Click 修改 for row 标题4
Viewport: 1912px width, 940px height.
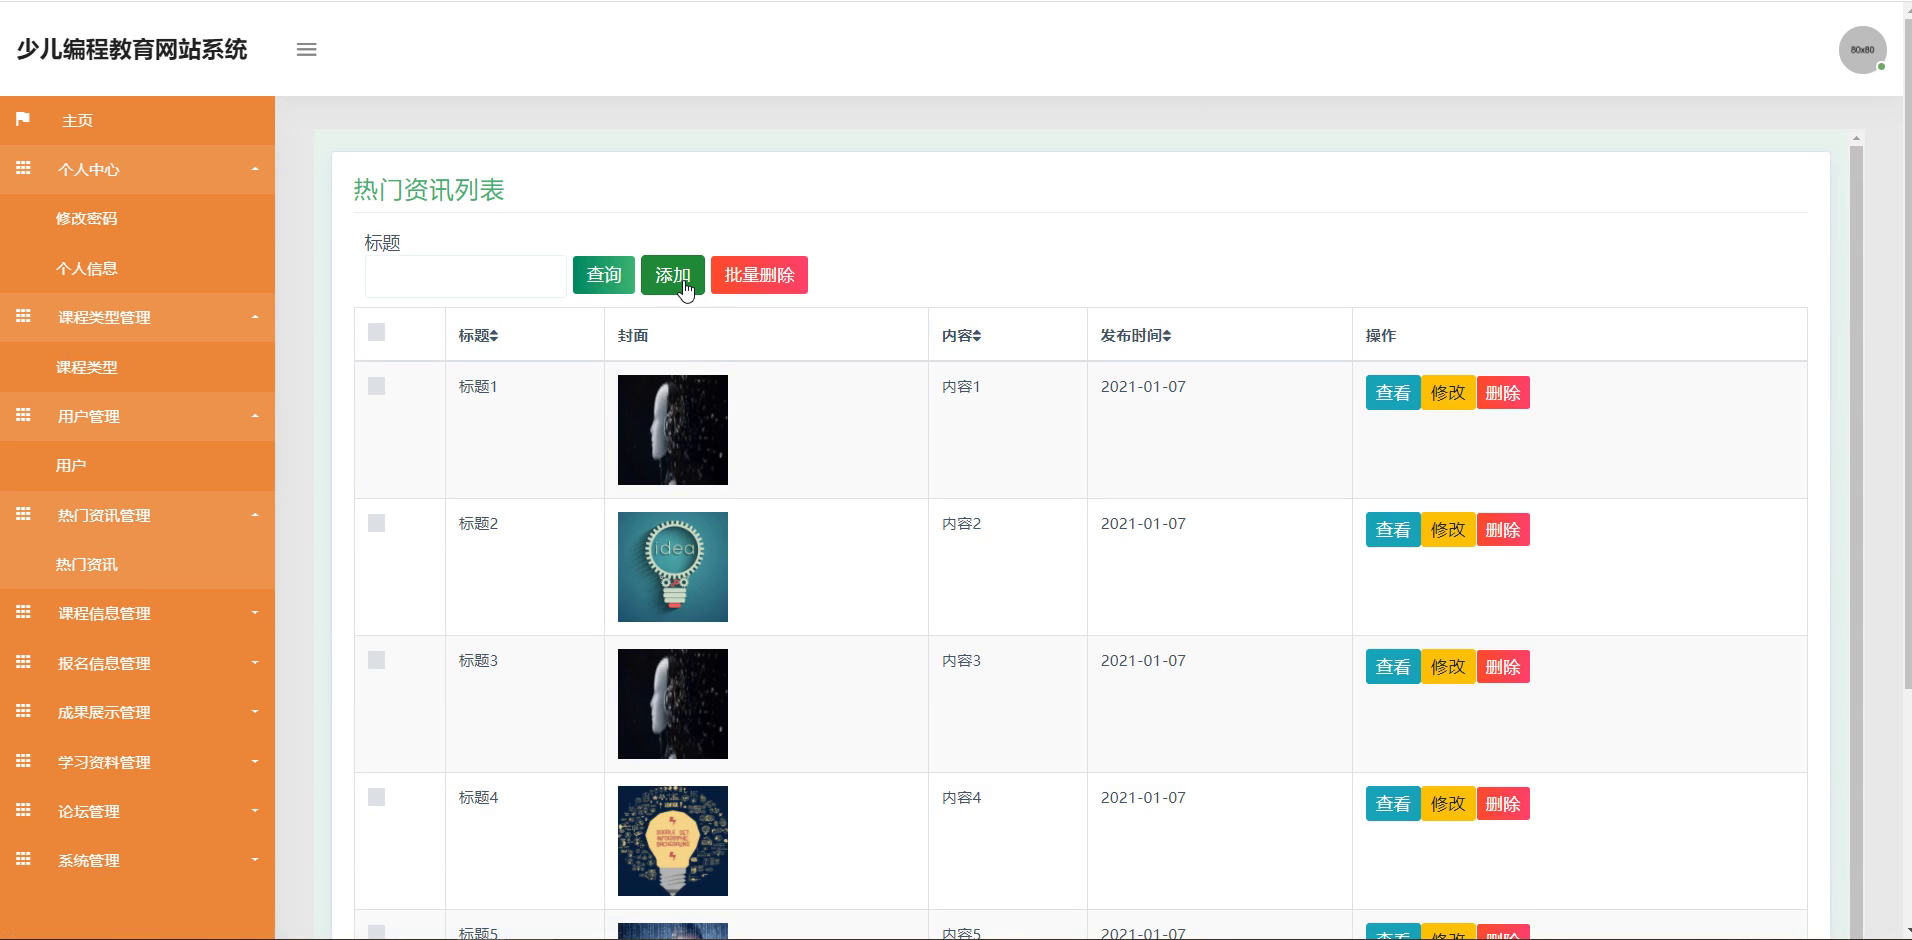point(1448,804)
